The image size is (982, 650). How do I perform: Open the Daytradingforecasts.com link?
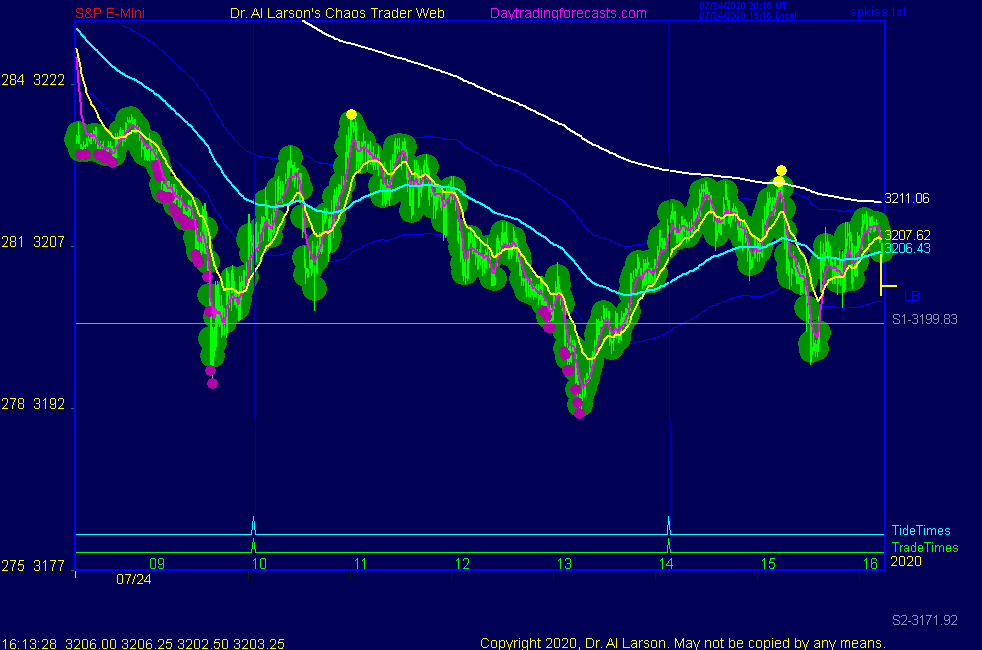point(568,13)
